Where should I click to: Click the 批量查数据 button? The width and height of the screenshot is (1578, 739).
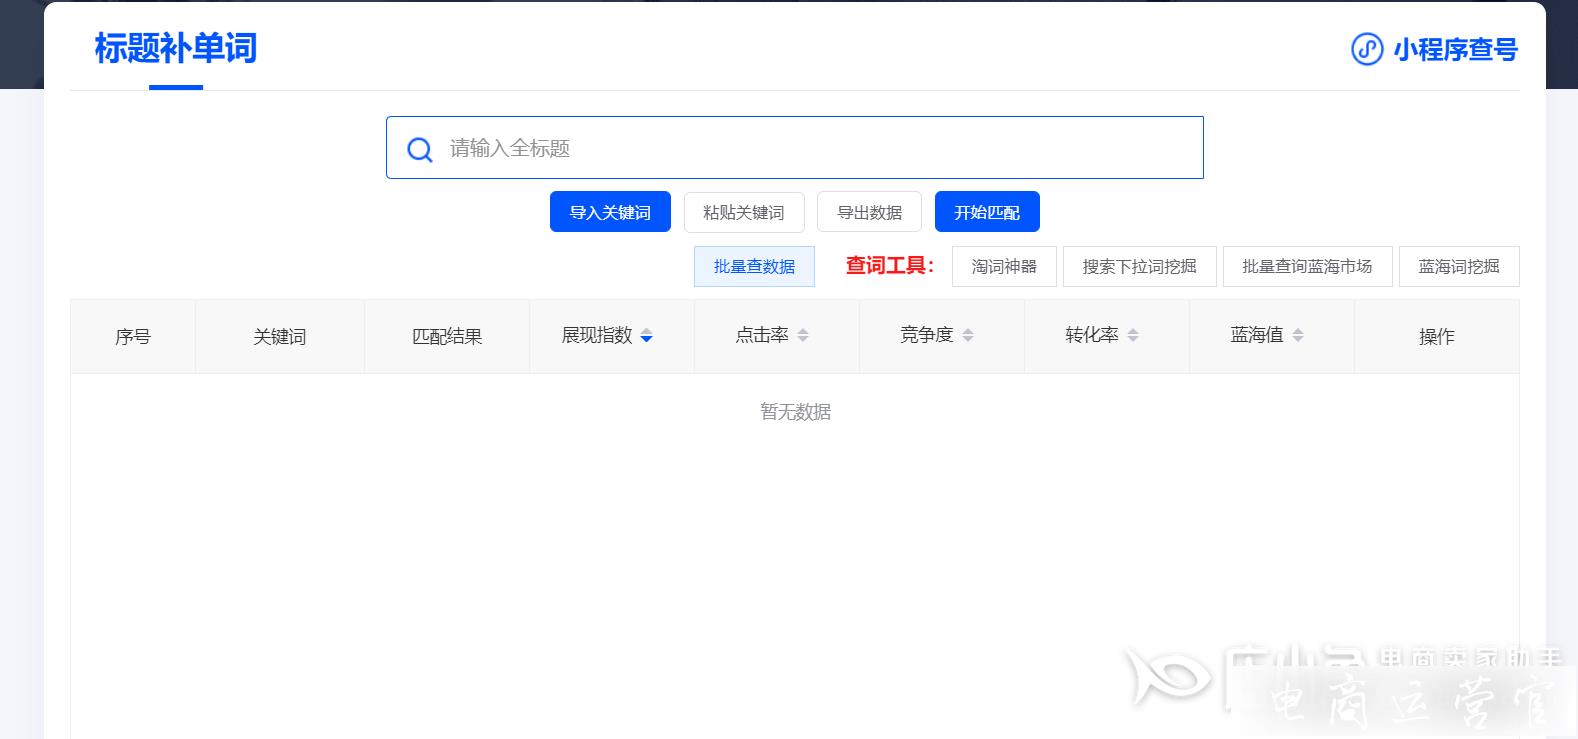[754, 267]
